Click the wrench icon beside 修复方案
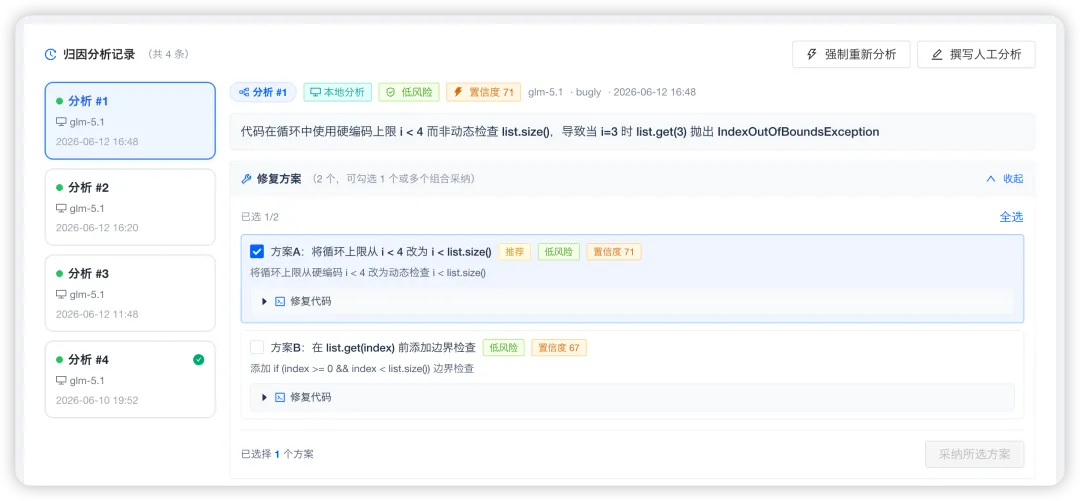 [247, 178]
